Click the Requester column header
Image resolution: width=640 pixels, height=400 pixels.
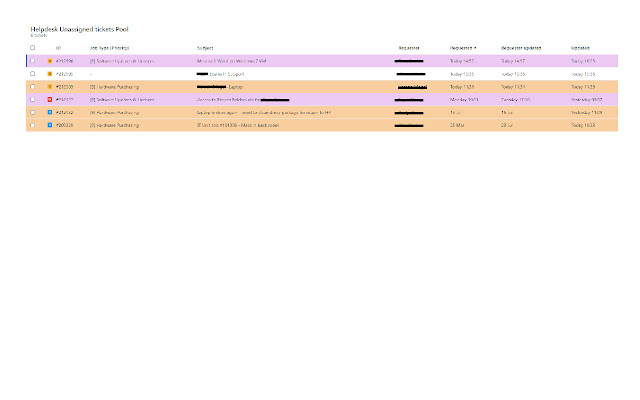(x=409, y=48)
